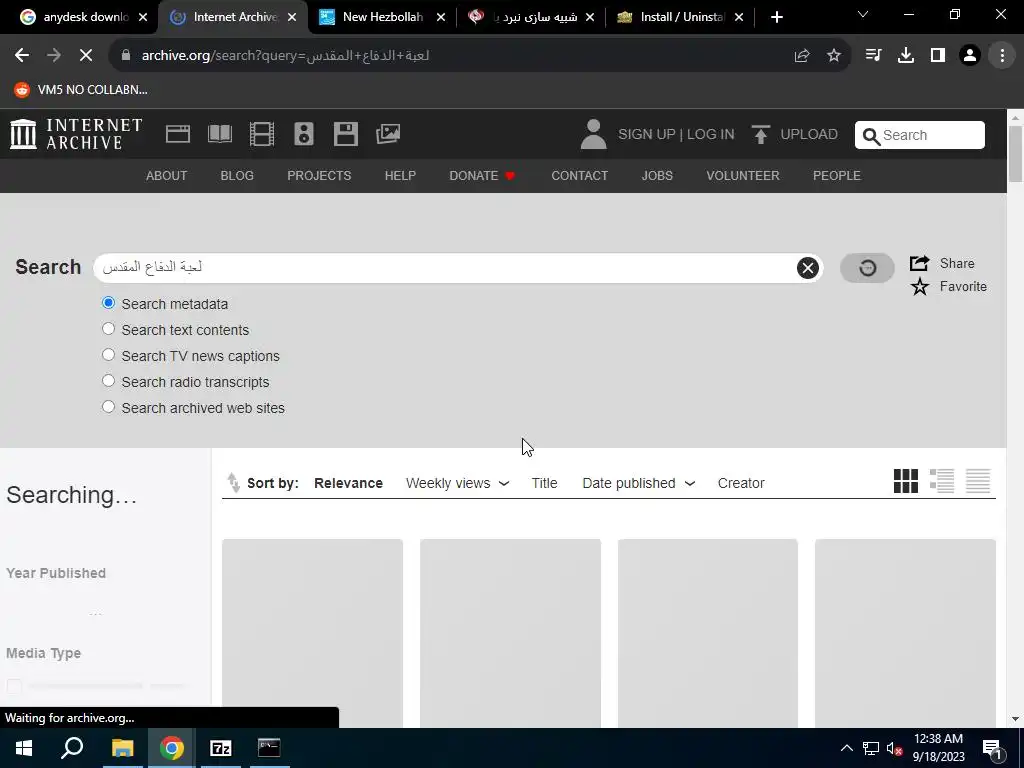This screenshot has width=1024, height=768.
Task: Select Search metadata radio button
Action: [108, 303]
